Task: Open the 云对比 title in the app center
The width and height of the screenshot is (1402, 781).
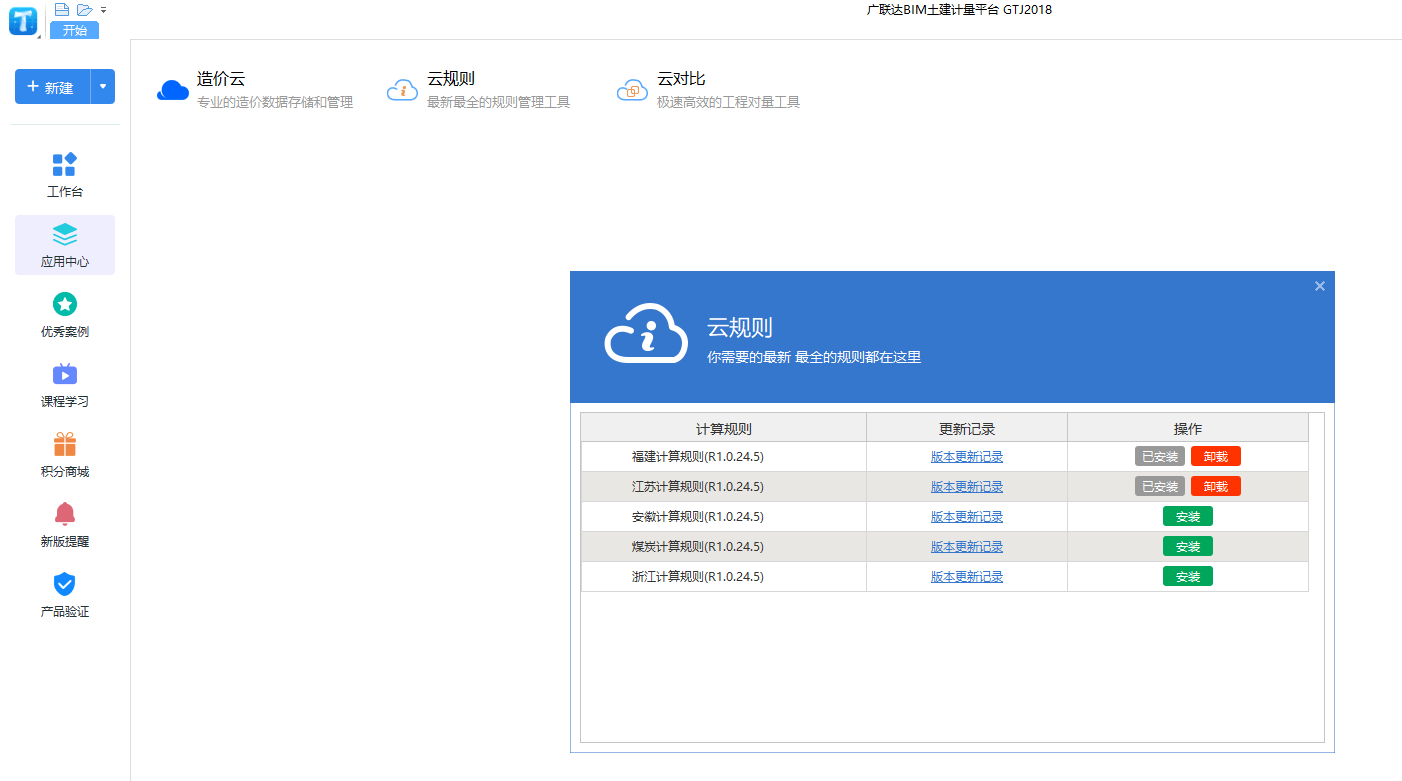Action: (681, 79)
